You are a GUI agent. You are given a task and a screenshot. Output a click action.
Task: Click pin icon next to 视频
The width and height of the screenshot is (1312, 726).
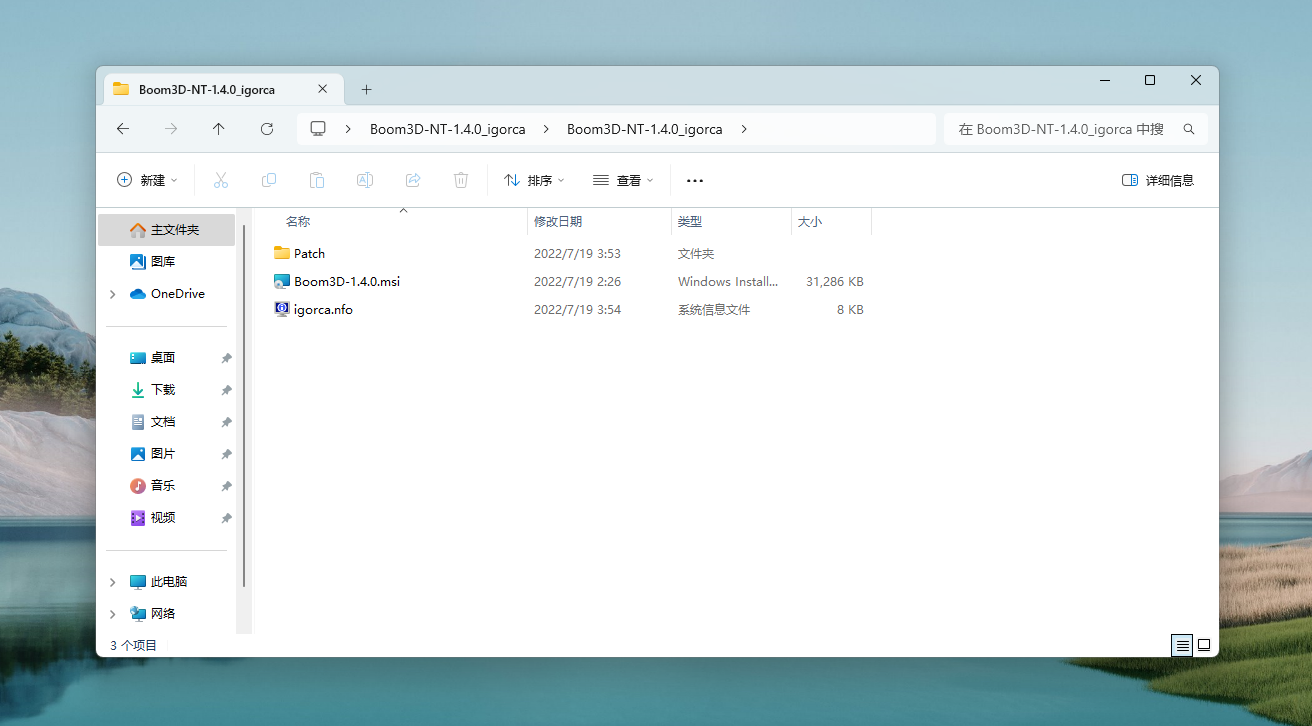(x=227, y=518)
